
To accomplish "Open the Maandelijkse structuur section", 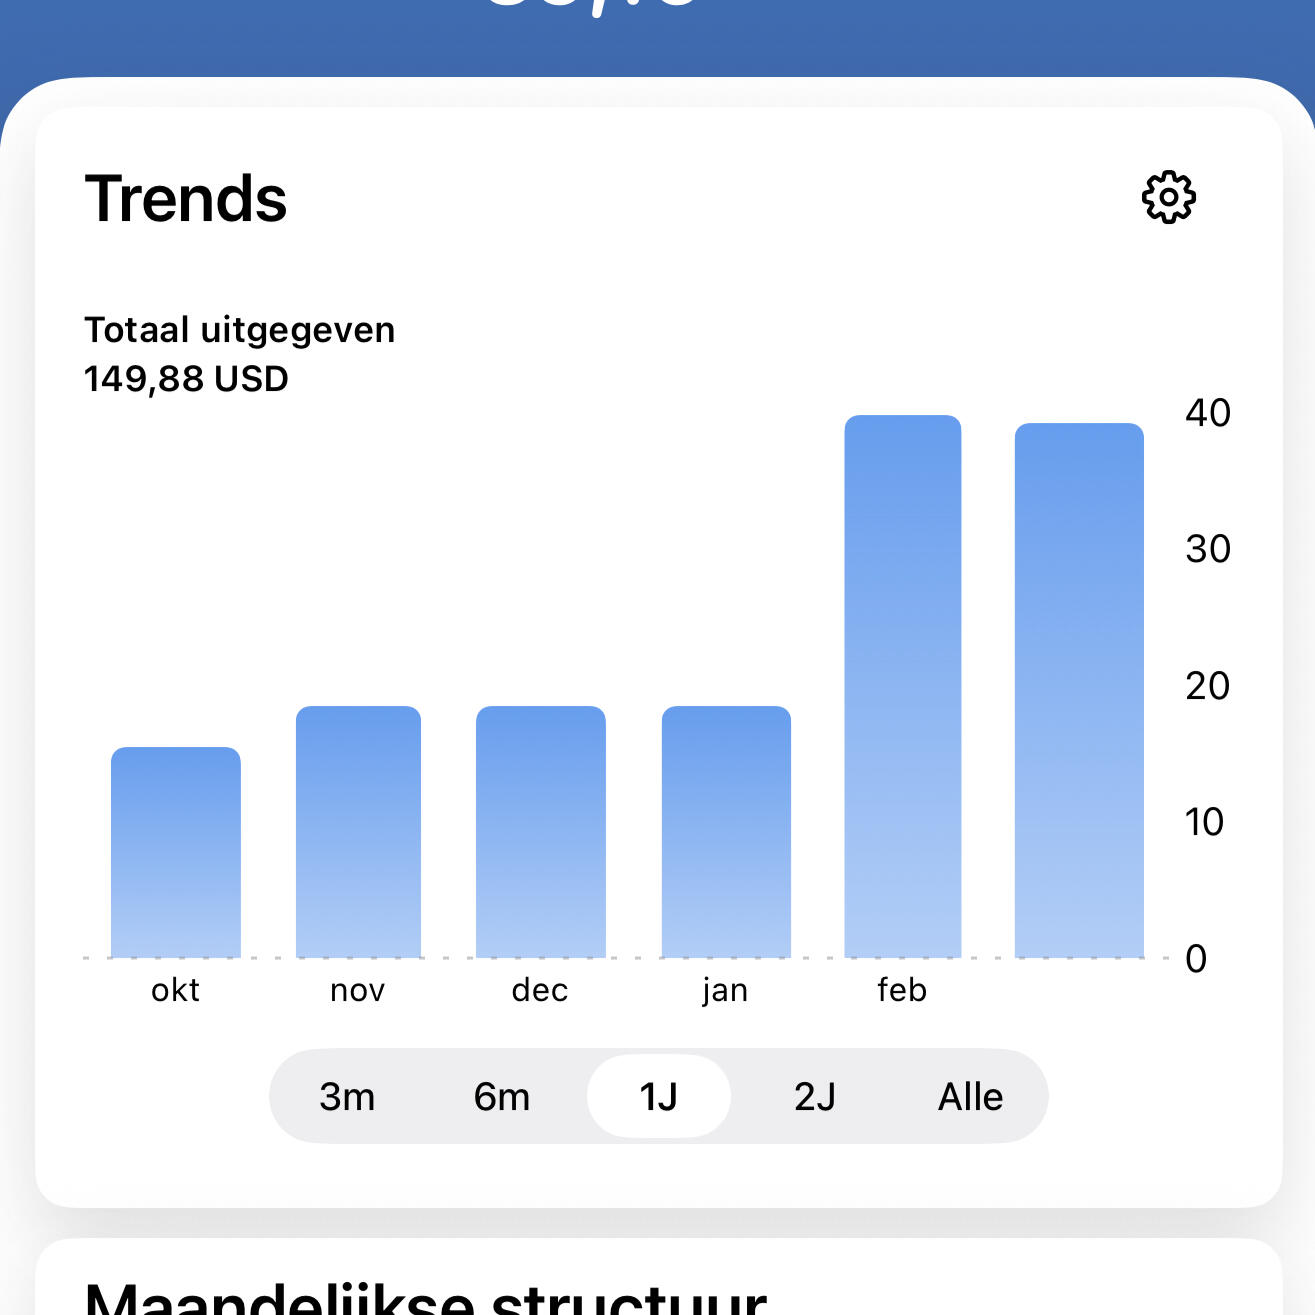I will click(426, 1295).
